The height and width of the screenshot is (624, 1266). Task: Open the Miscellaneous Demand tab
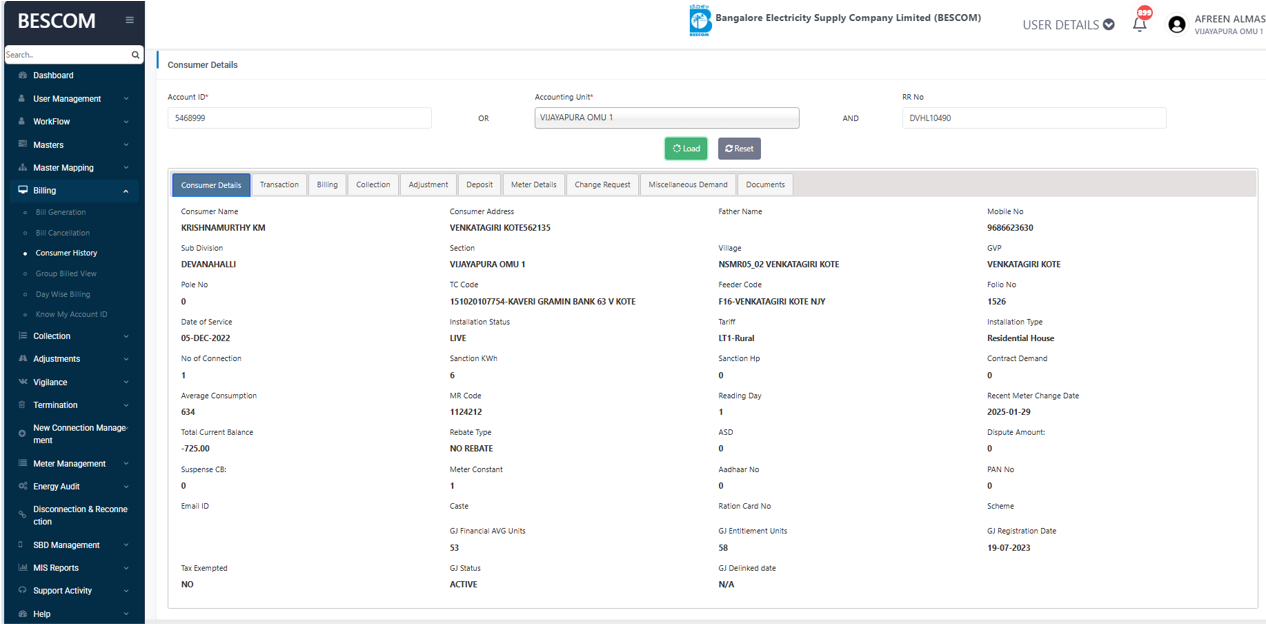(x=688, y=185)
